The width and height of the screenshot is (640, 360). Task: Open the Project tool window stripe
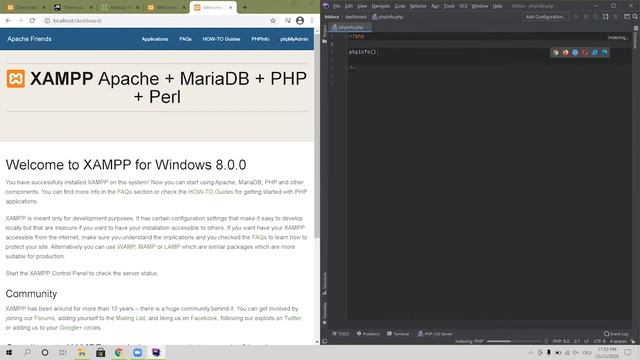(x=325, y=35)
